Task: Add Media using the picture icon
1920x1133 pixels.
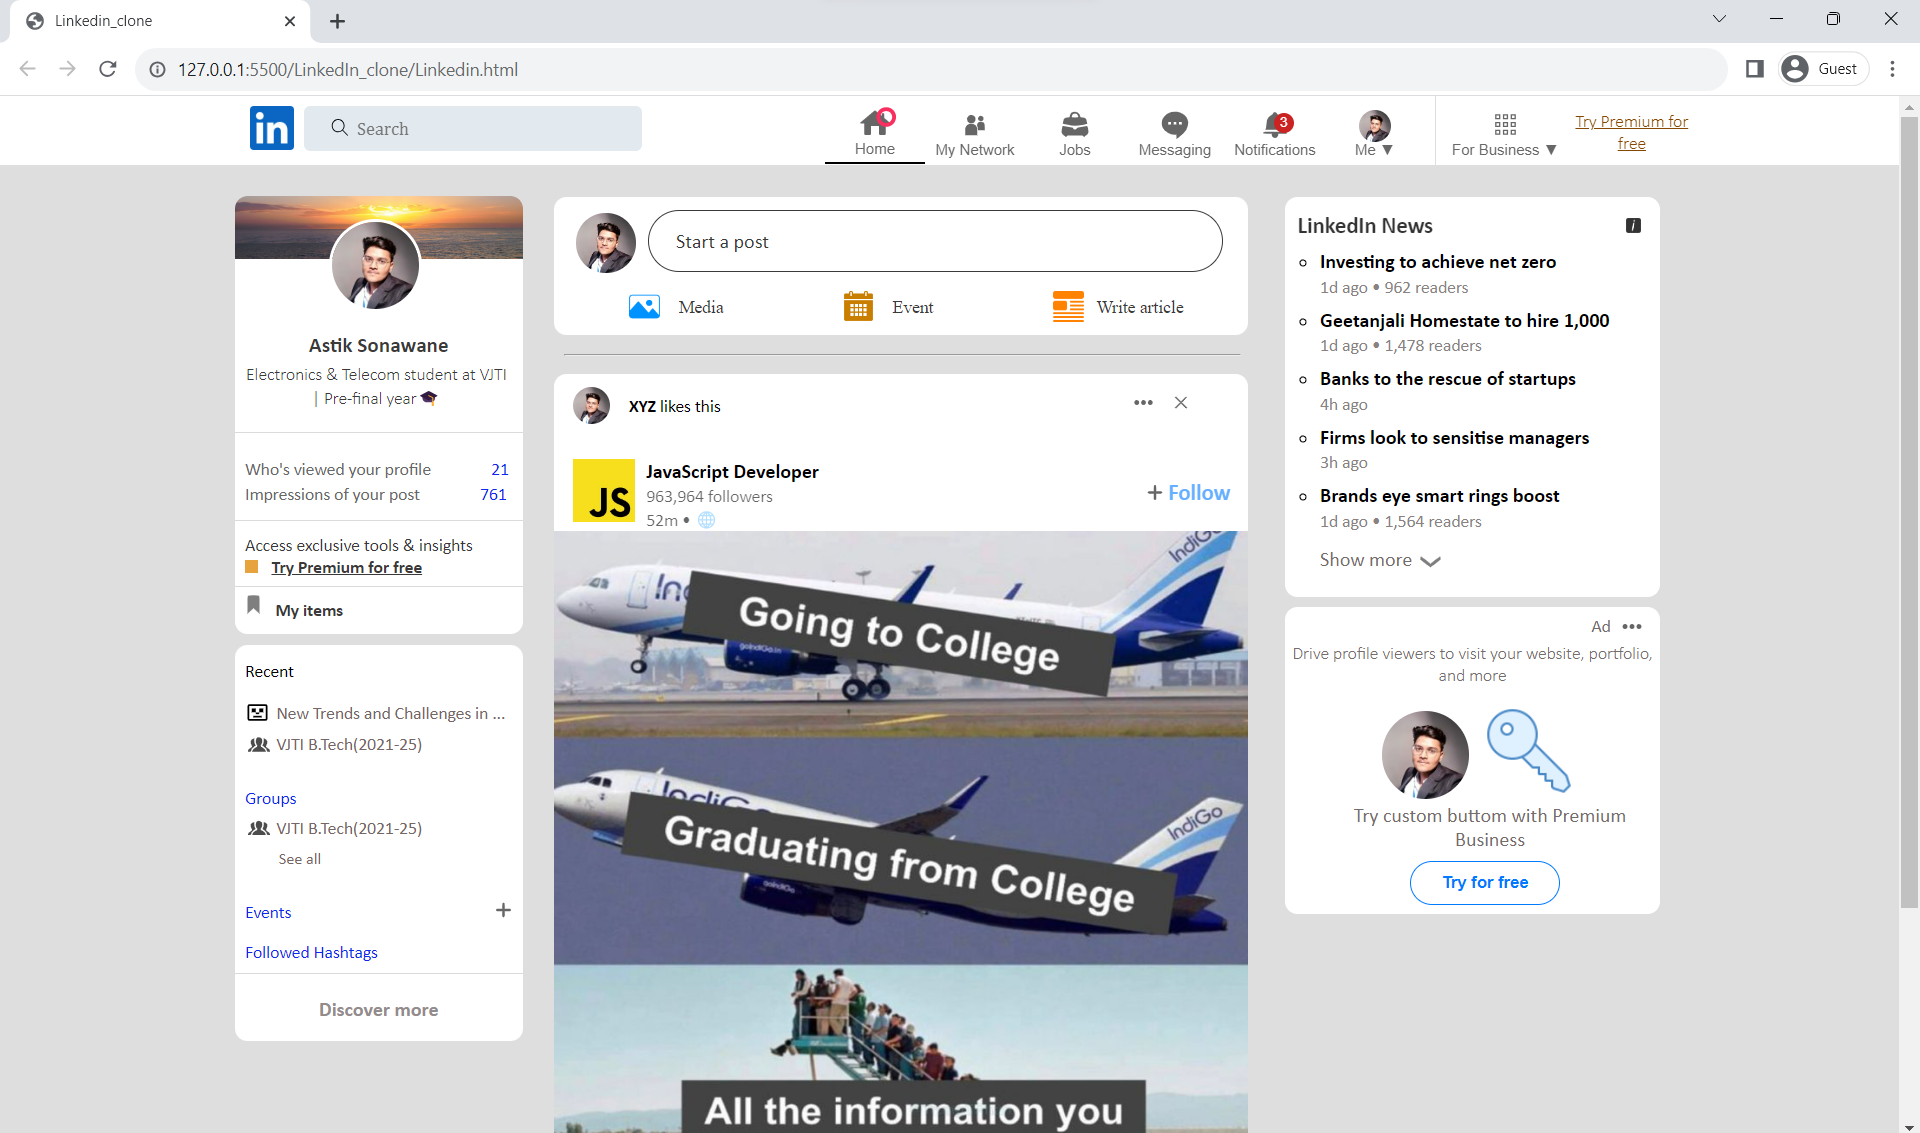Action: point(644,307)
